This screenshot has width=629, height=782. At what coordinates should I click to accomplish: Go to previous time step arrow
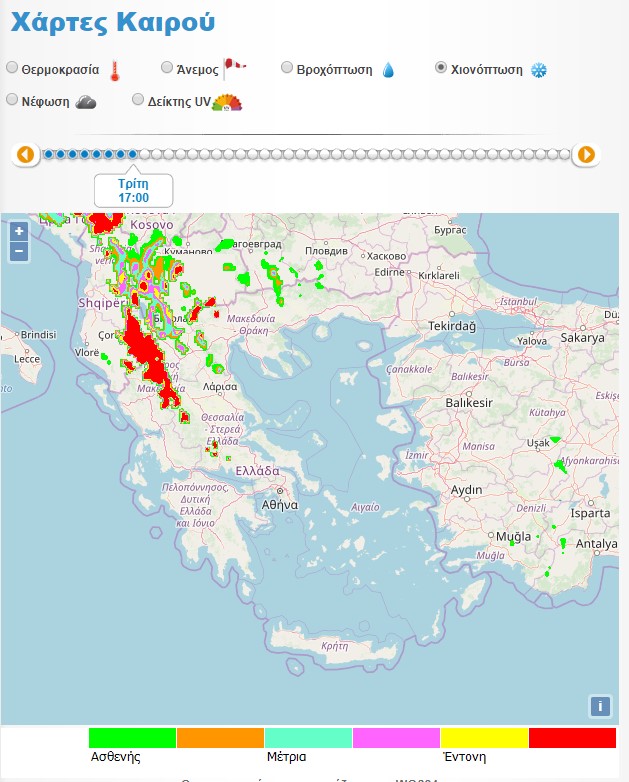click(26, 155)
